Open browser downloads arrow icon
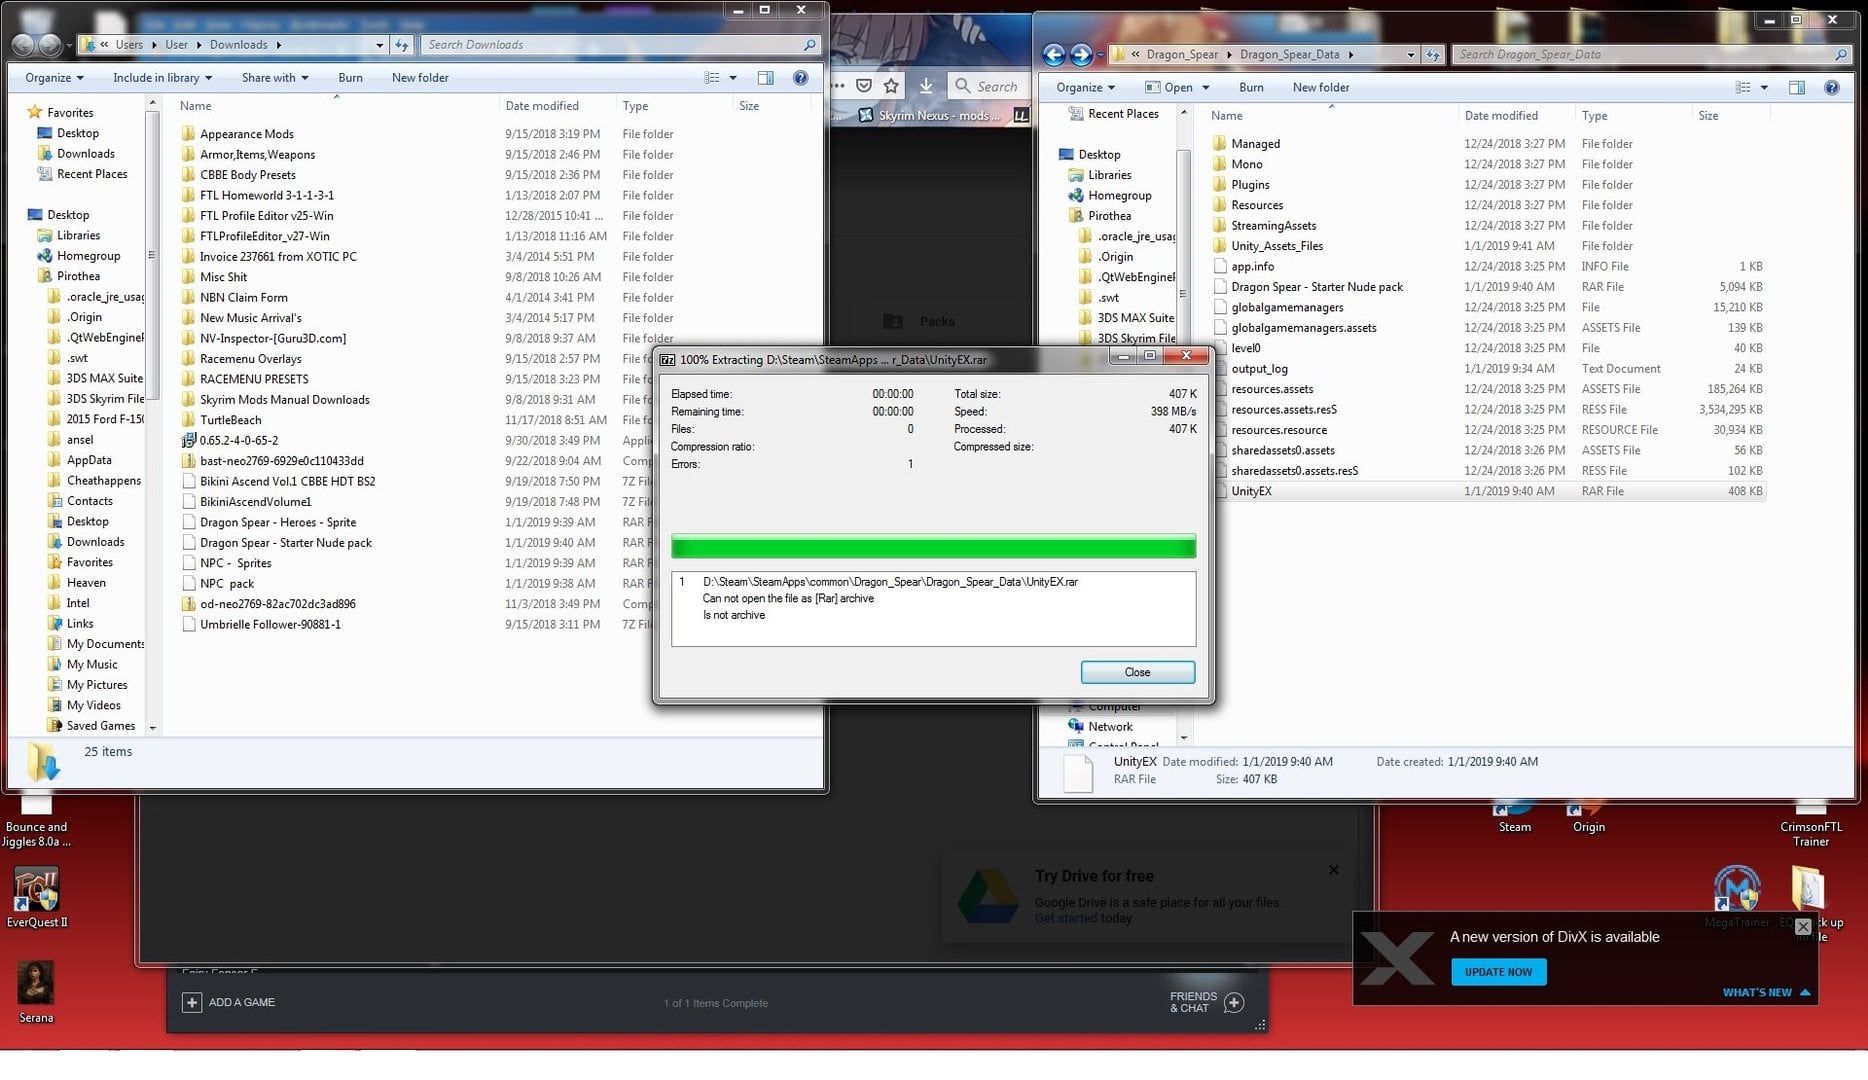 (926, 87)
